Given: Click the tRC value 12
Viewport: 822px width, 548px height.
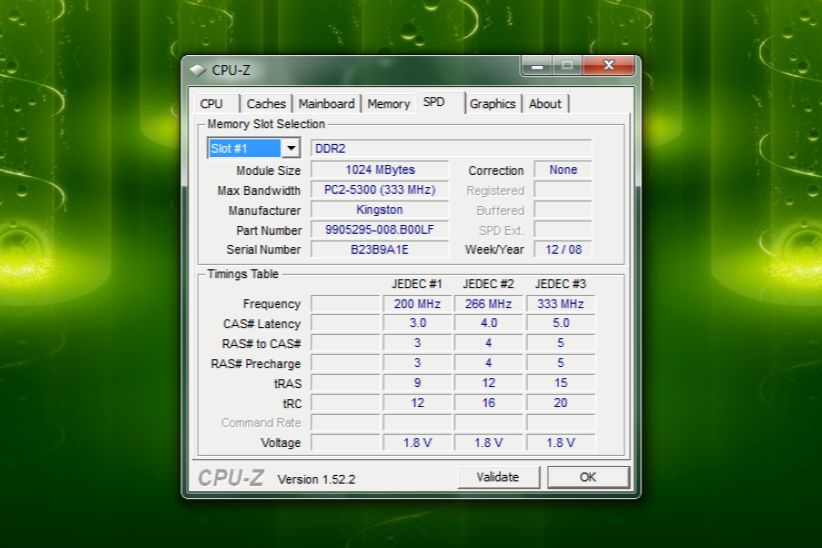Looking at the screenshot, I should point(417,403).
